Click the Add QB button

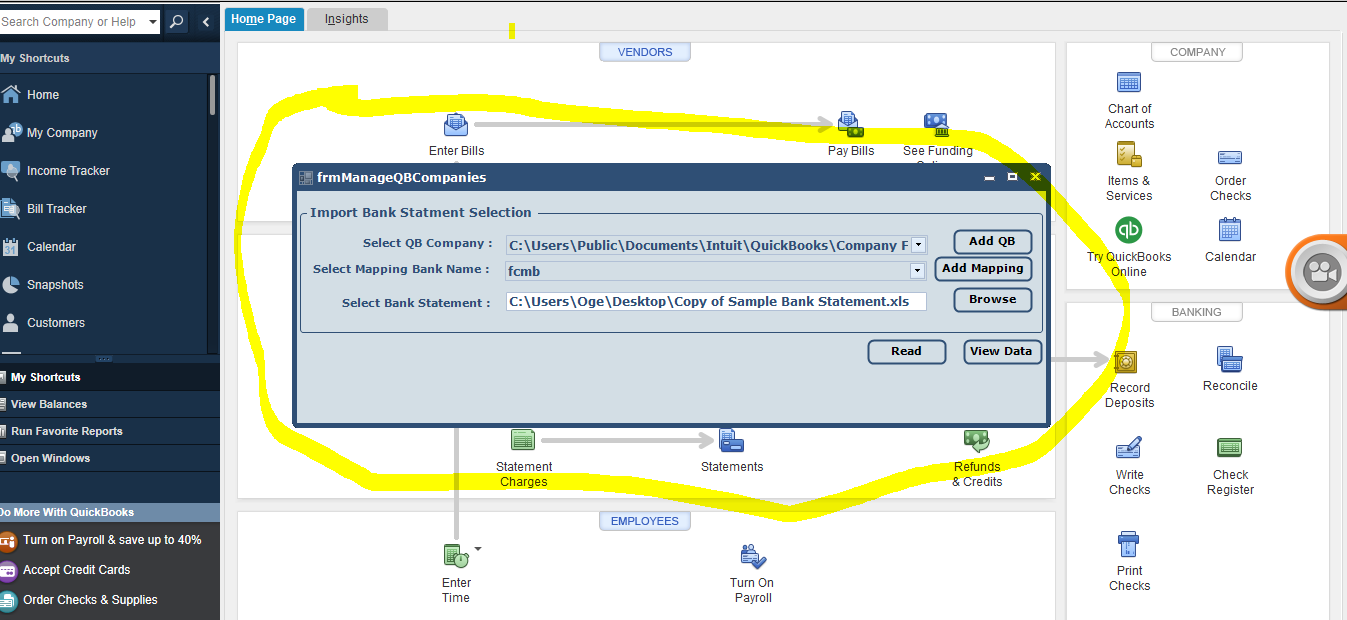992,241
